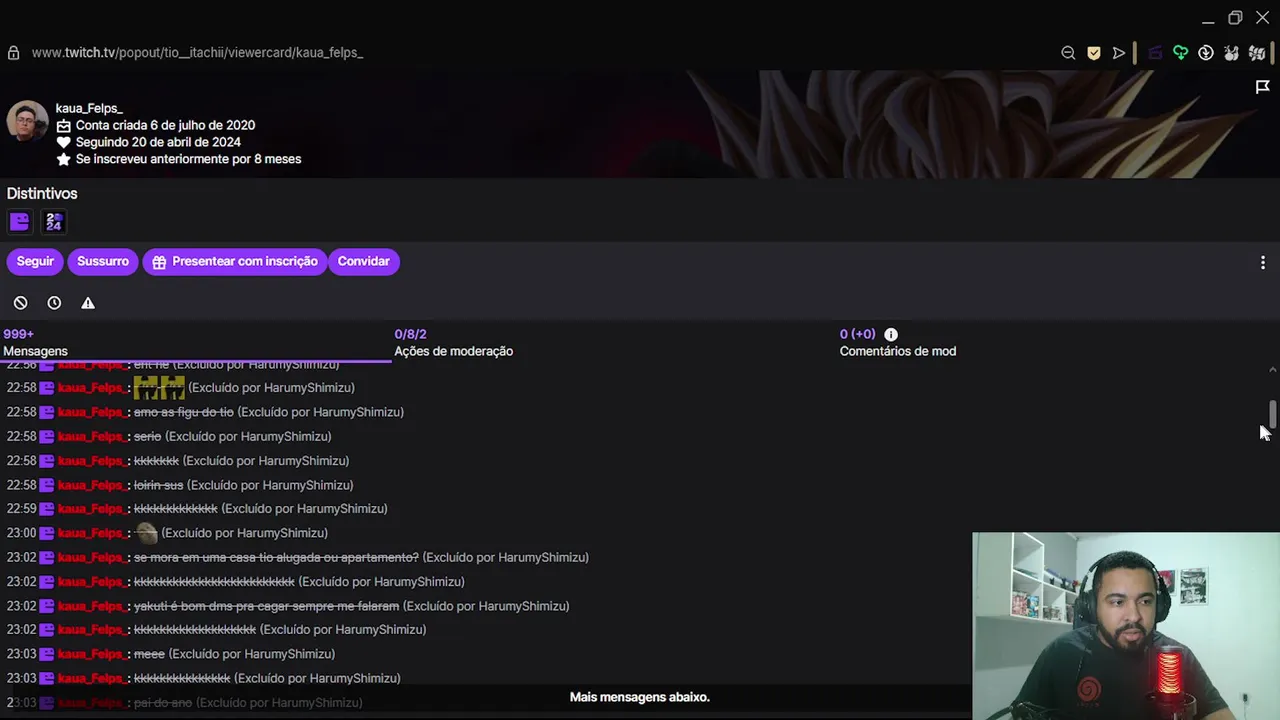Click the 0/8/2 moderation count
The width and height of the screenshot is (1280, 720).
(x=410, y=334)
